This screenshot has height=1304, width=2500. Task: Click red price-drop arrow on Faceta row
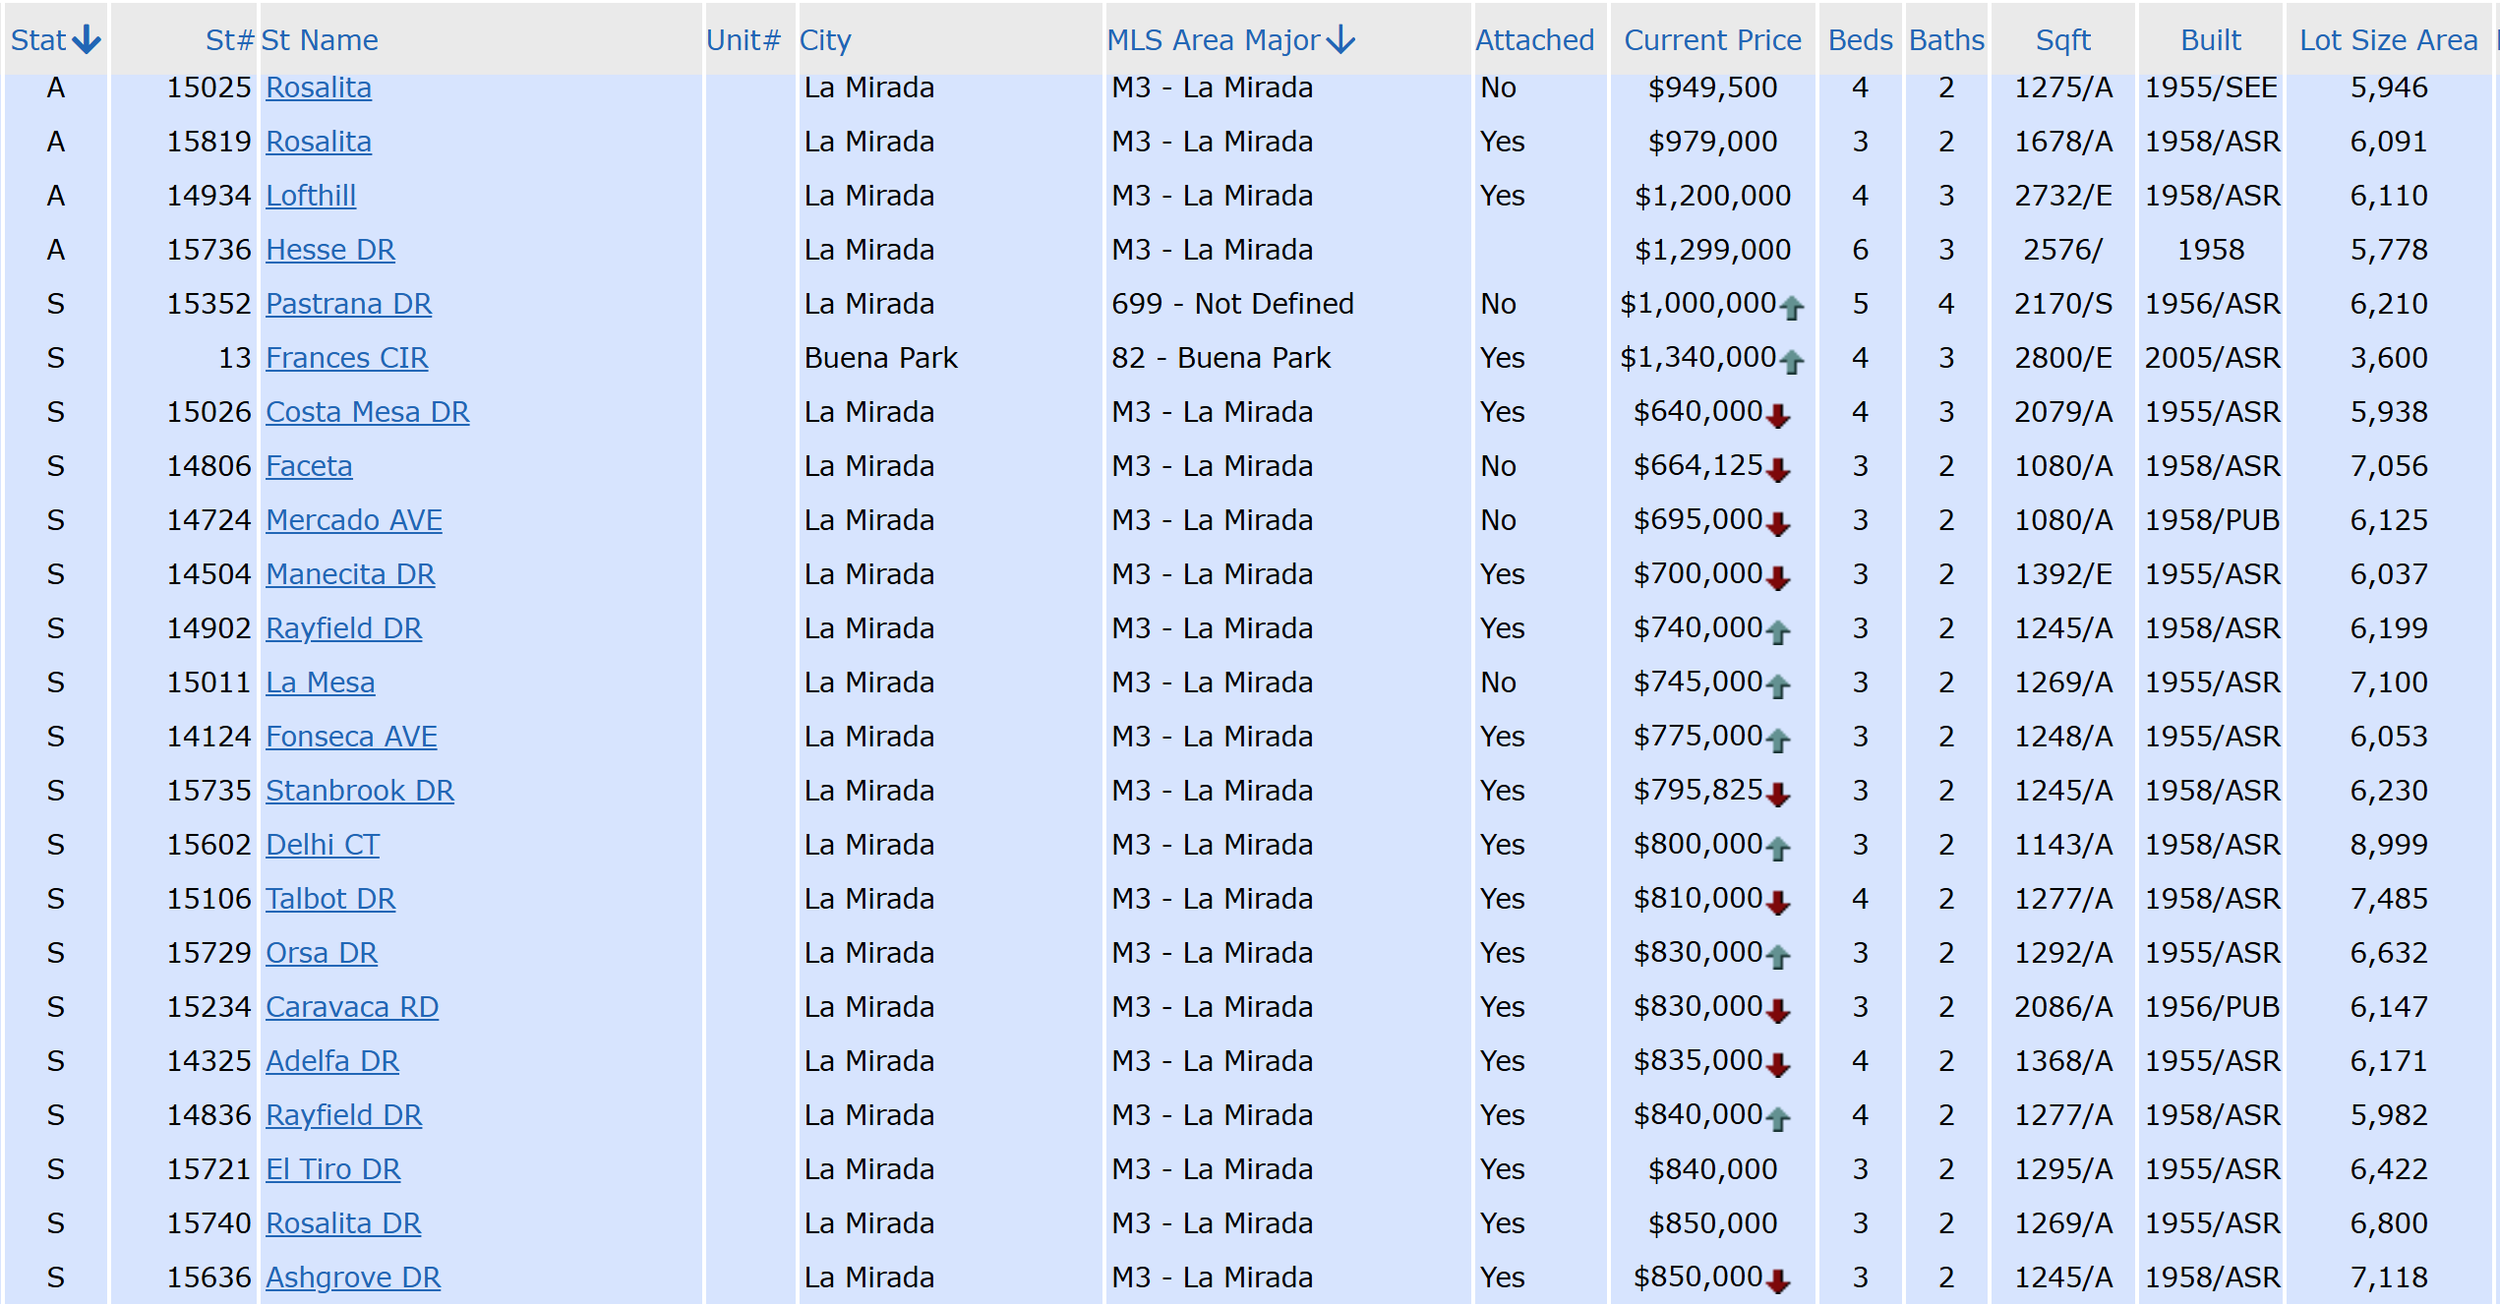point(1778,470)
